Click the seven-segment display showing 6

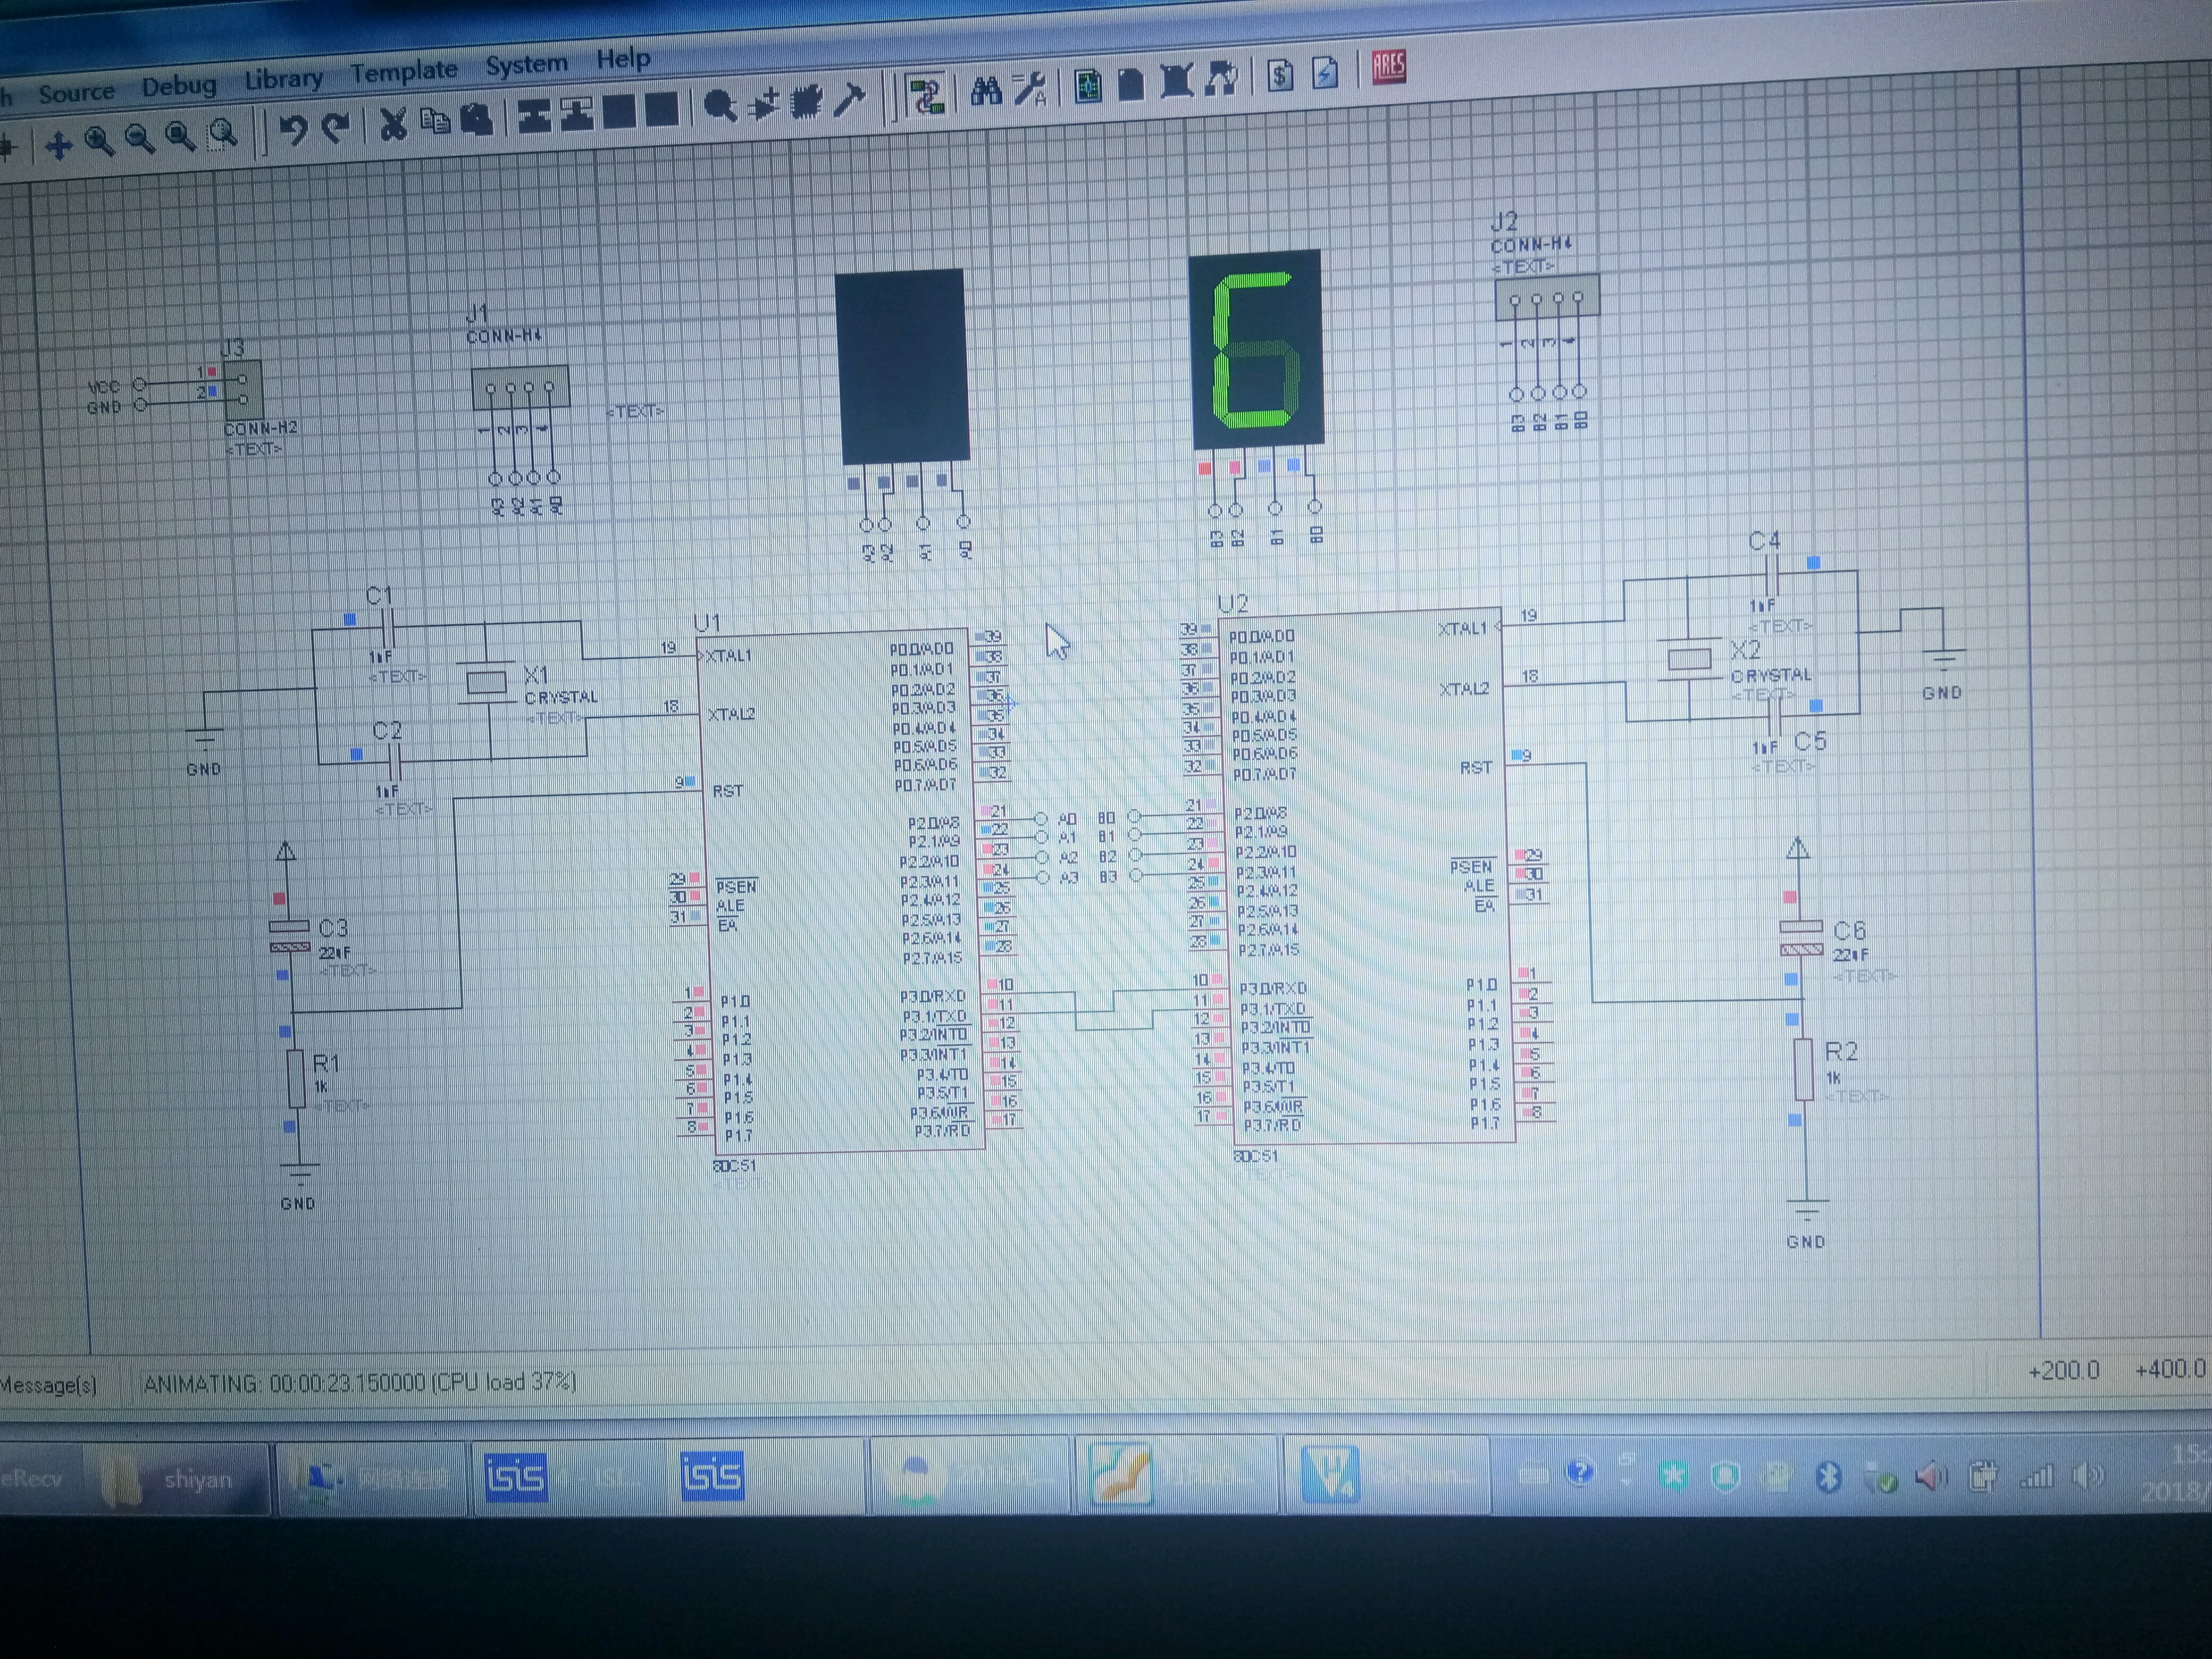click(x=1256, y=348)
